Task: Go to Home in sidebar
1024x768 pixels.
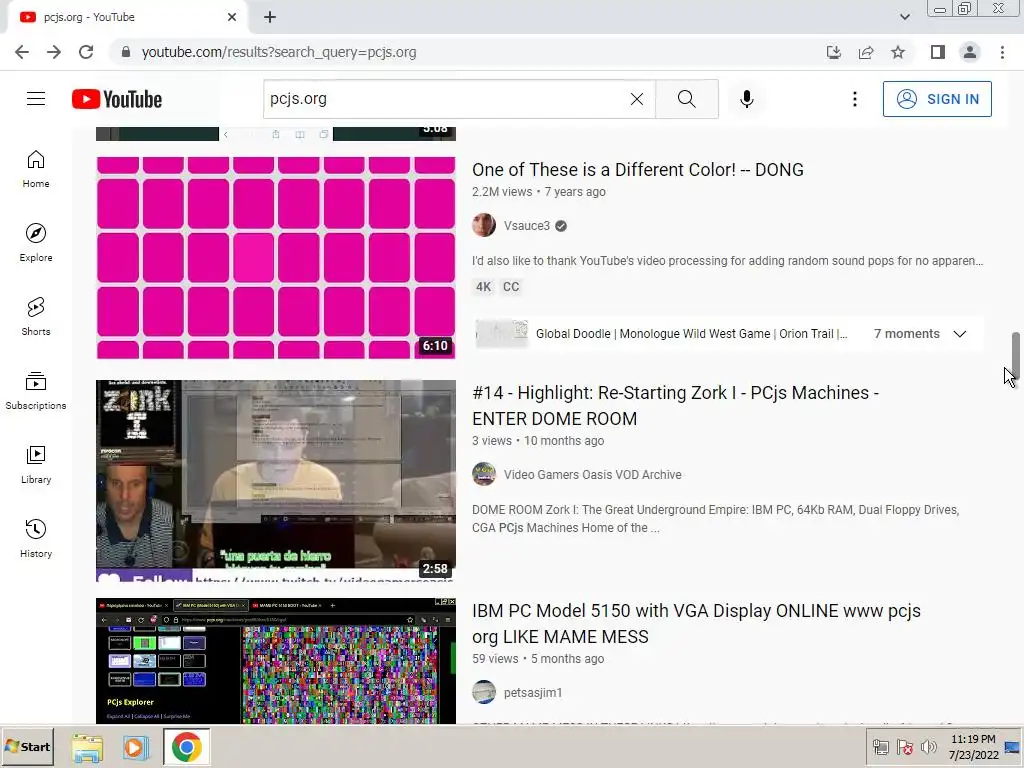Action: 36,168
